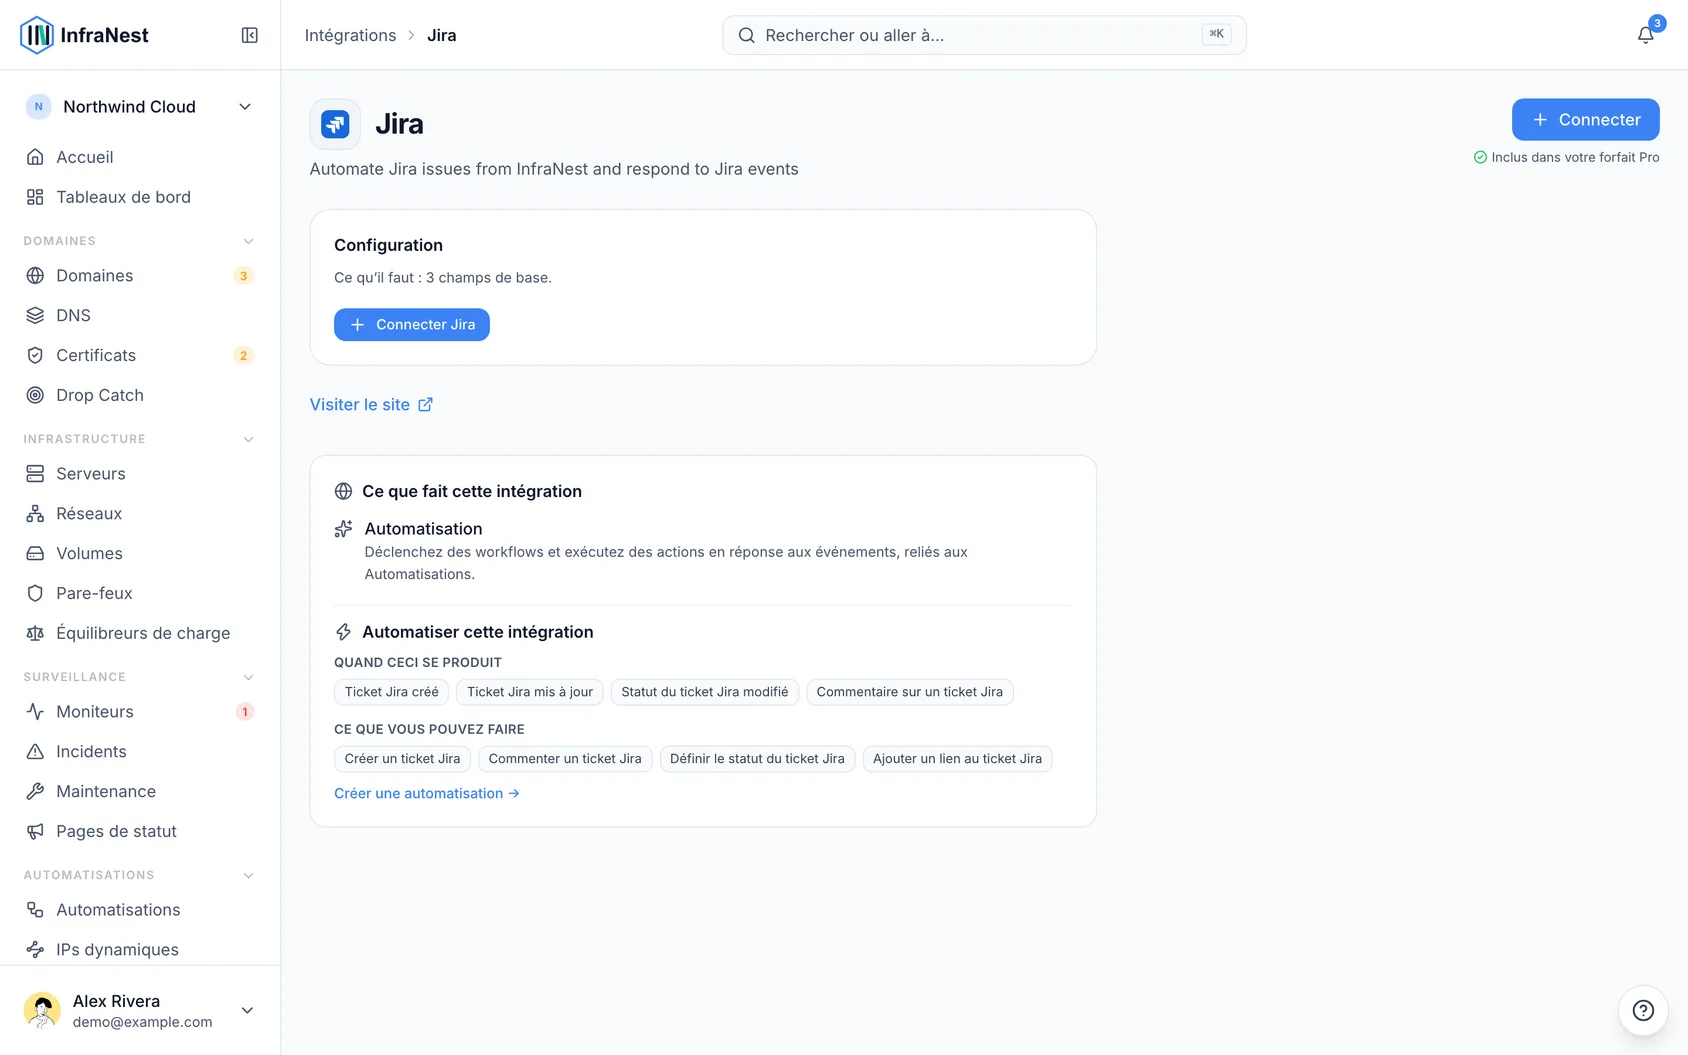Screen dimensions: 1688x1055
Task: Open Réseaux network item
Action: (138, 514)
